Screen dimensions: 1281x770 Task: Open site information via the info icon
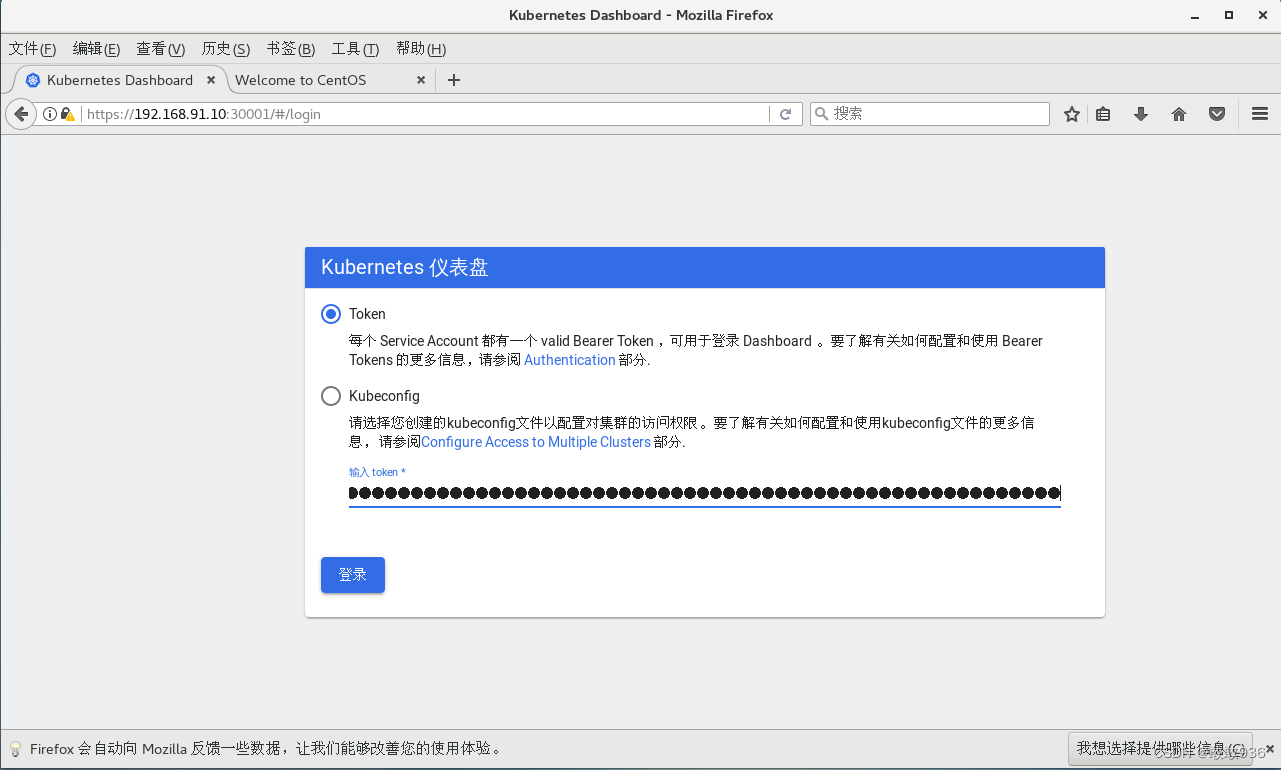tap(49, 114)
